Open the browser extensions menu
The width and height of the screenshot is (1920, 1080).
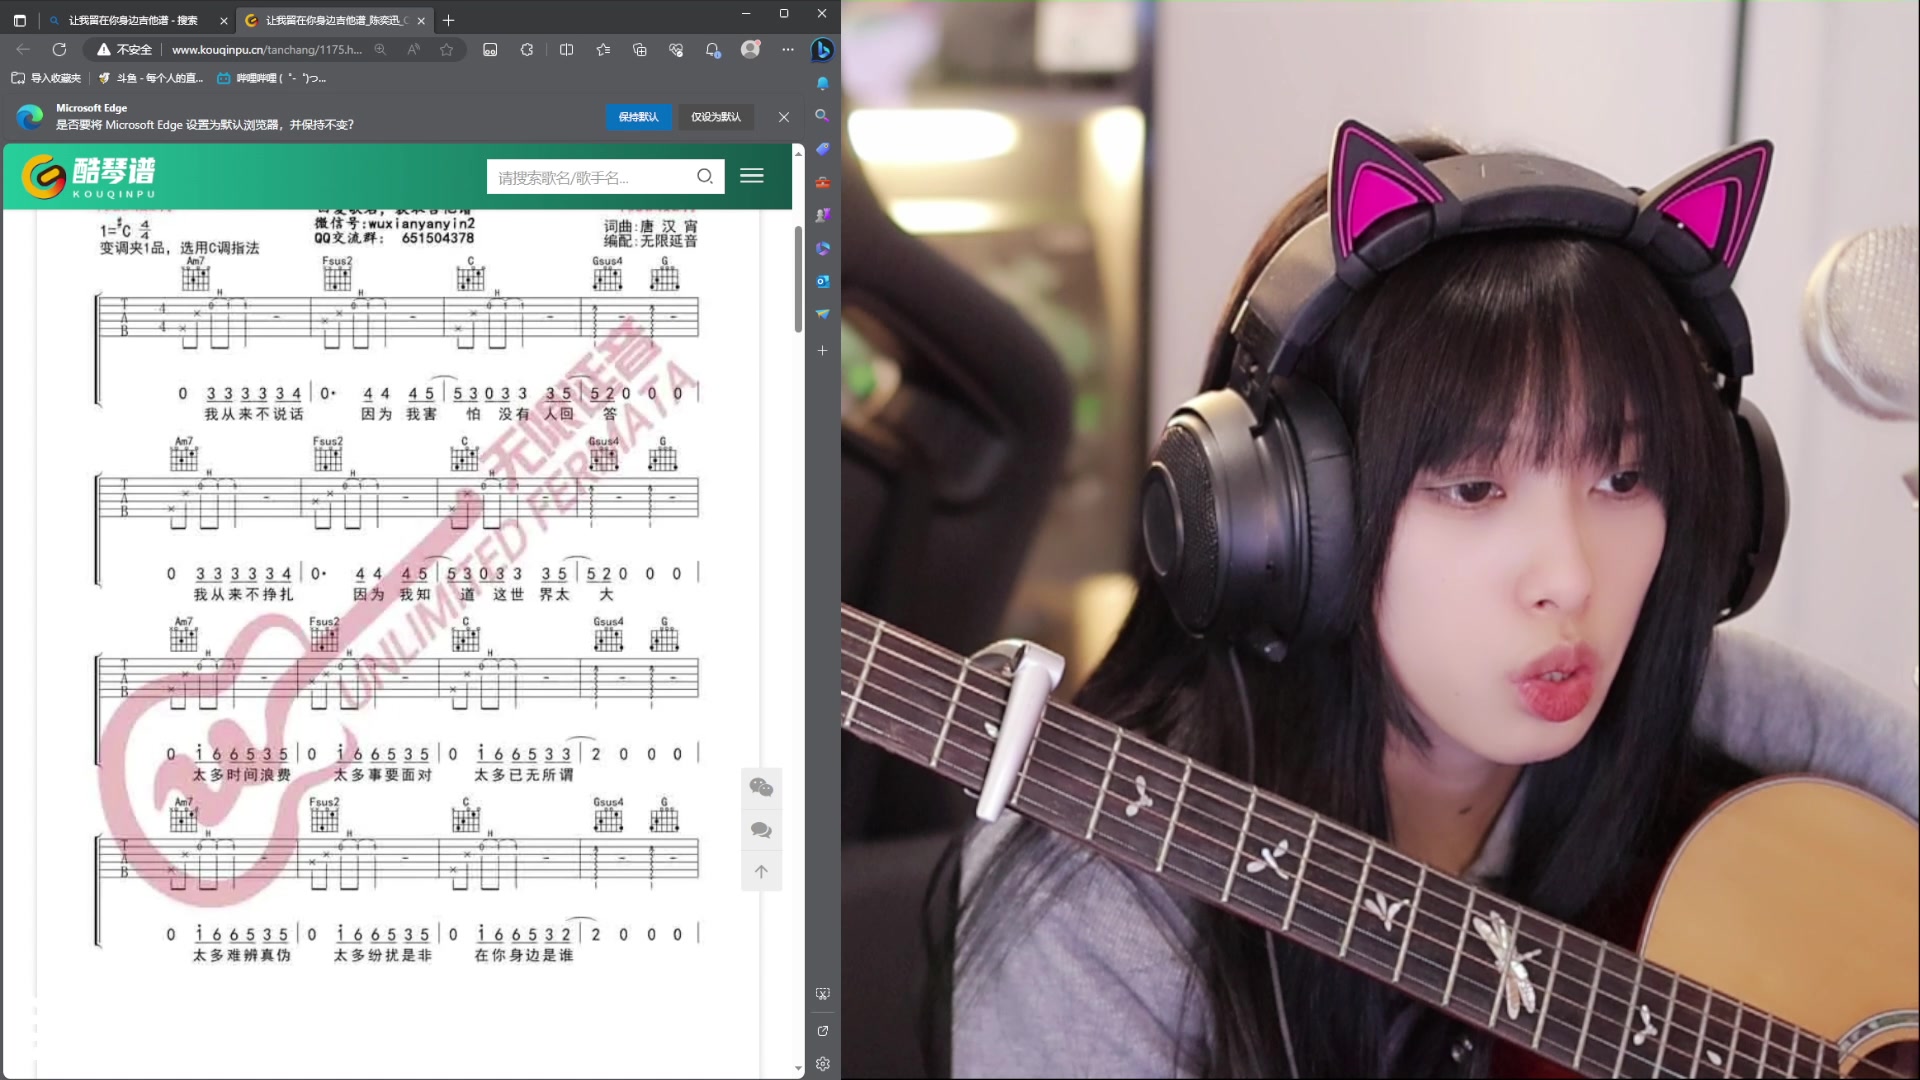coord(527,49)
